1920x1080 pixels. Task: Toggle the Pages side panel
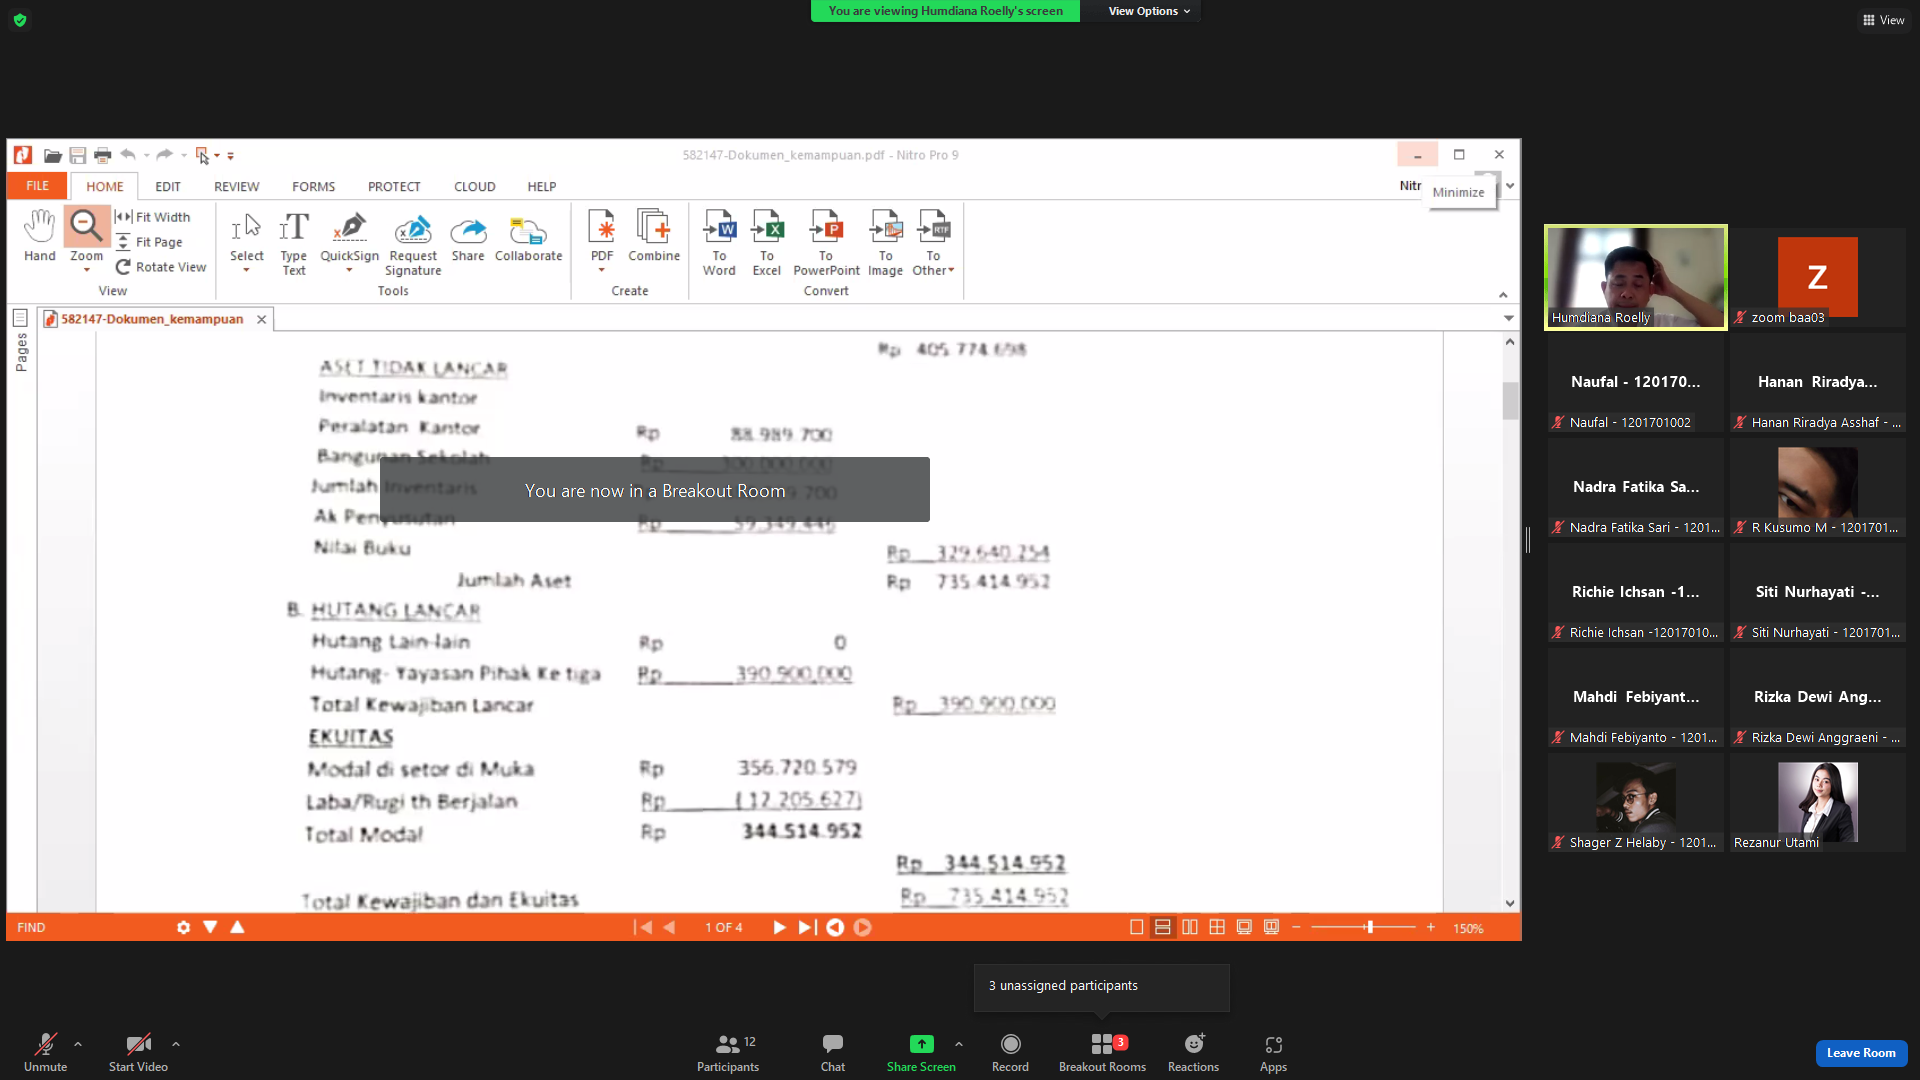click(x=20, y=341)
